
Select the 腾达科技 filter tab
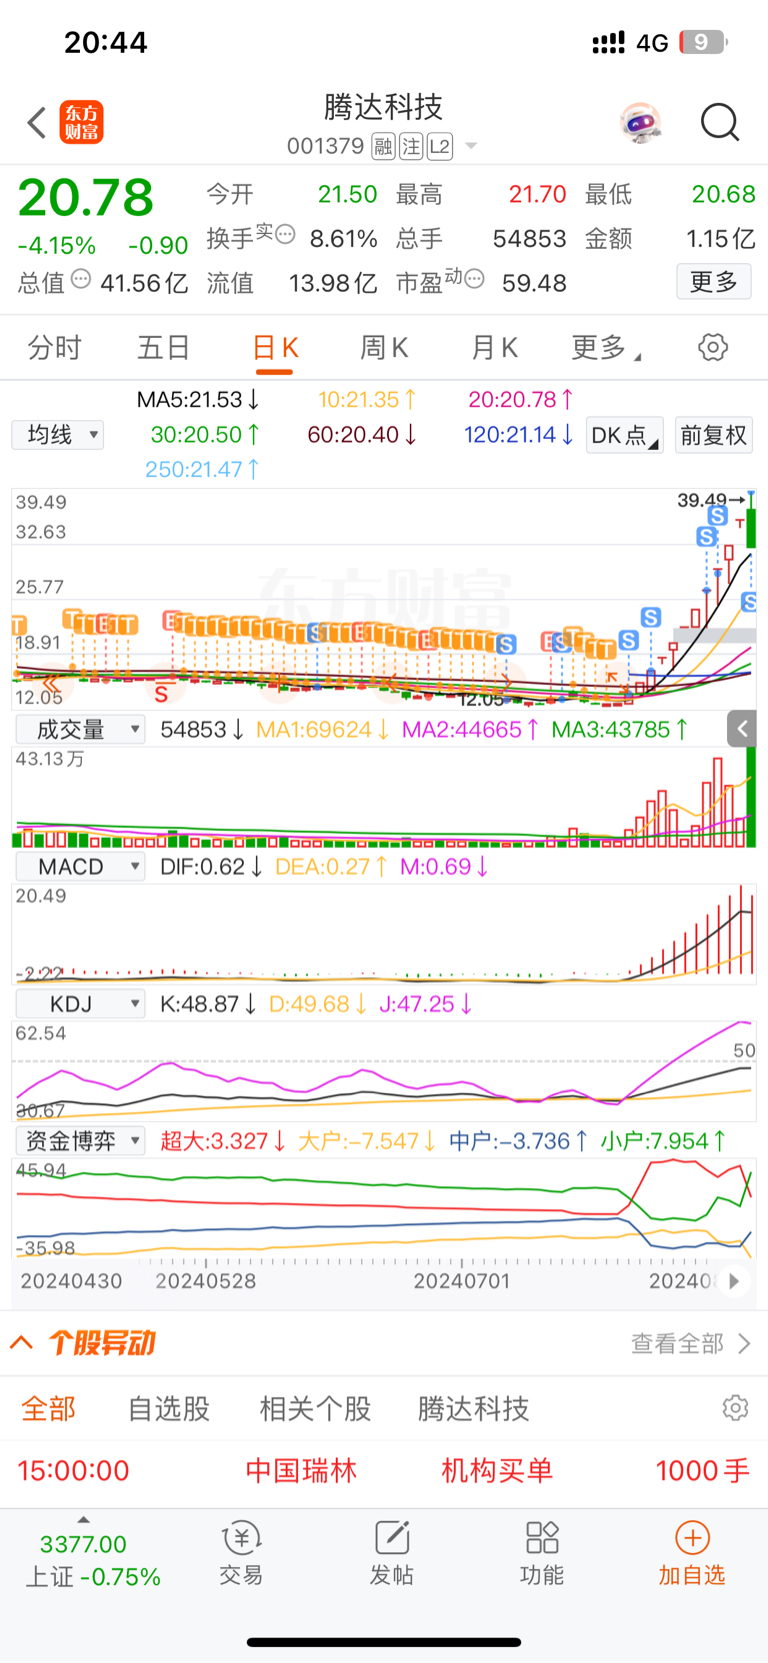(x=473, y=1409)
